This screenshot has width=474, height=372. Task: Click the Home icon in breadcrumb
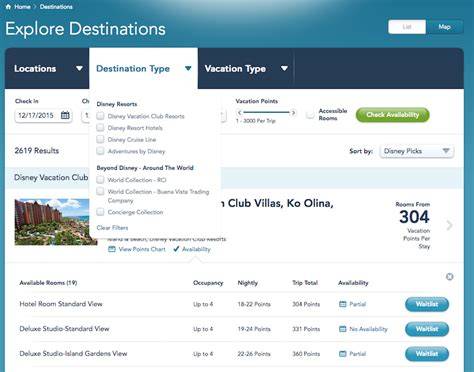tap(8, 7)
